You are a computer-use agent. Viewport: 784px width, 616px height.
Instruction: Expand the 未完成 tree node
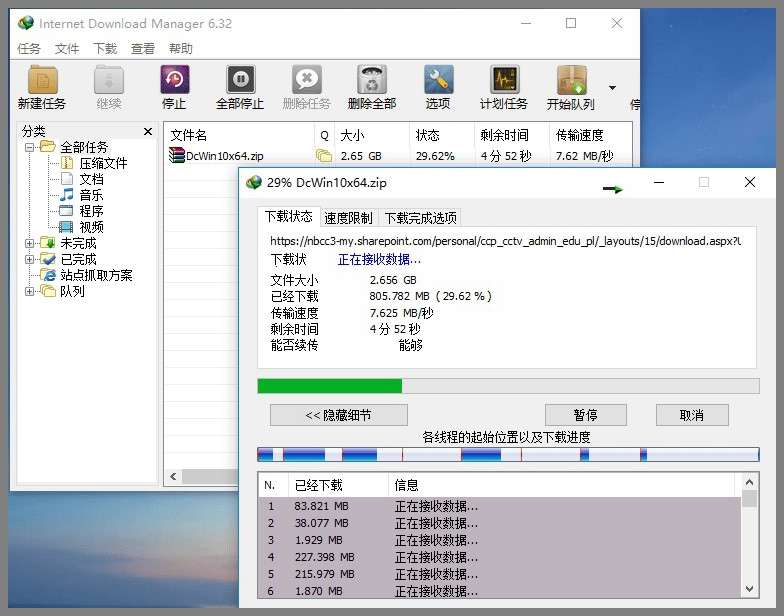[x=30, y=244]
